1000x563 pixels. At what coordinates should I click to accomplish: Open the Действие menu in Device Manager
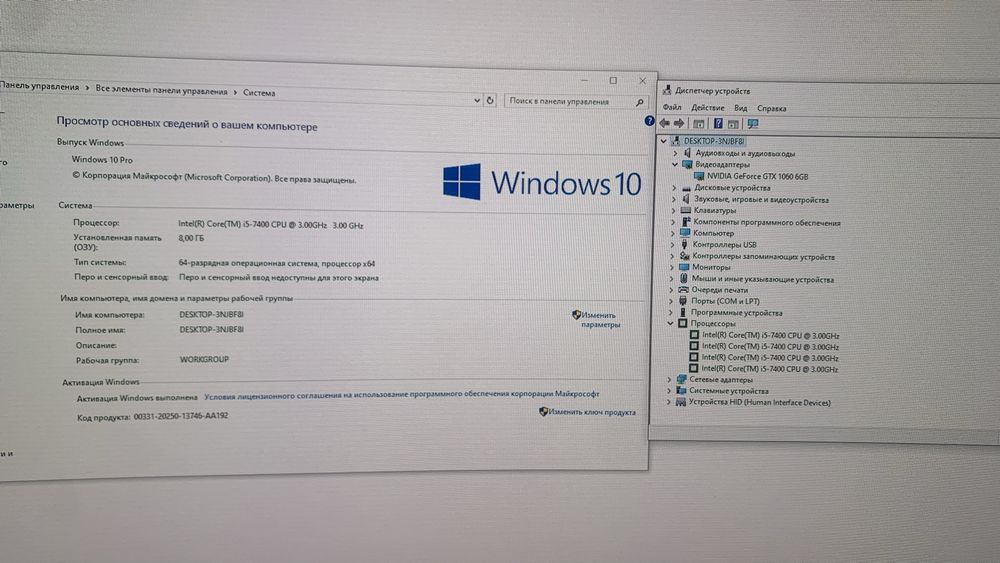(707, 108)
